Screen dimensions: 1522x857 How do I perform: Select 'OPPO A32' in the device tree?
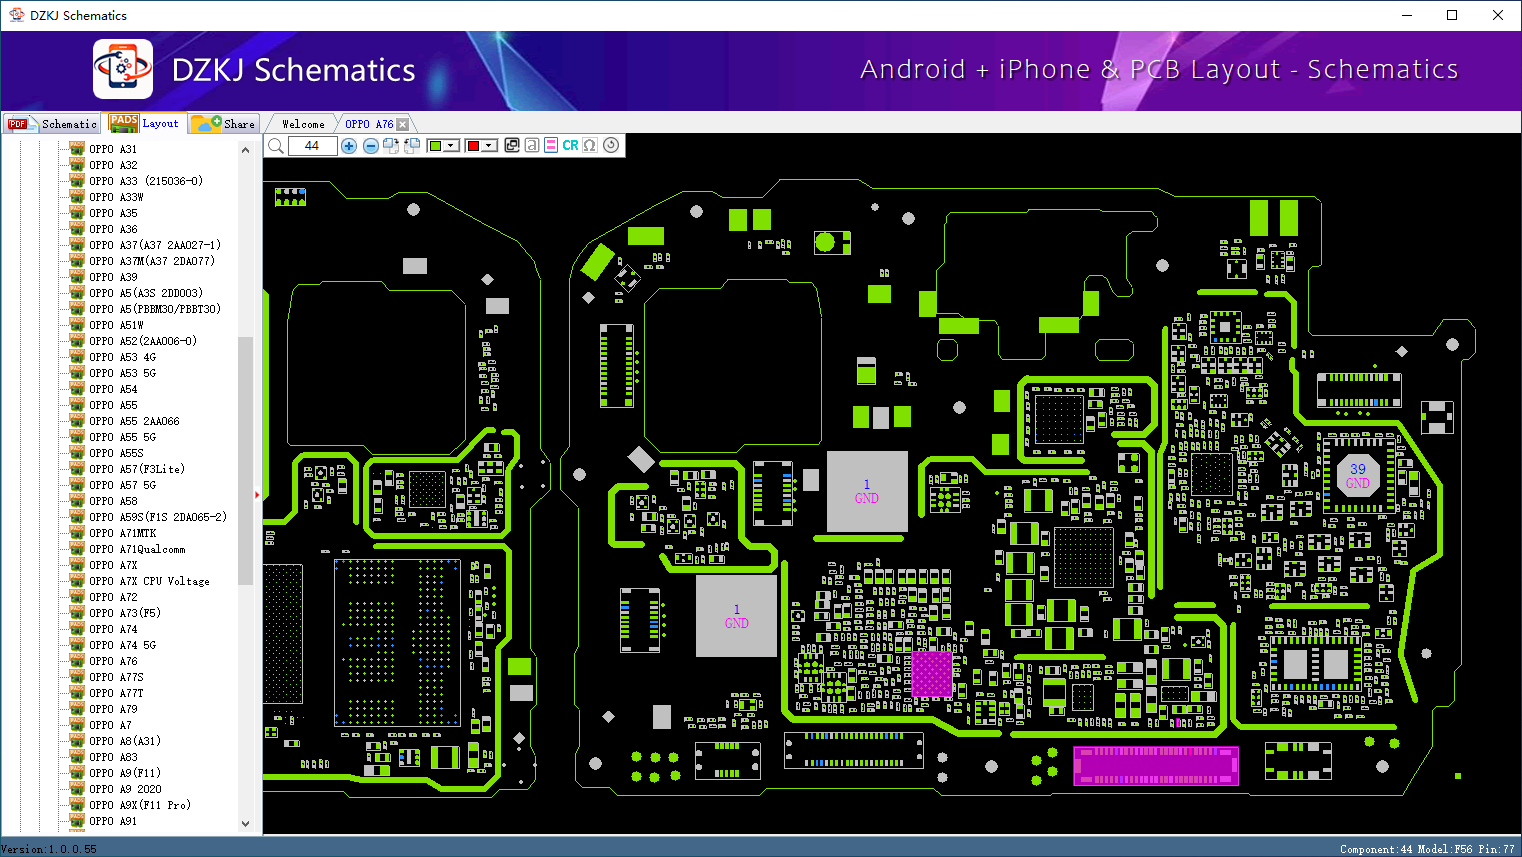point(113,165)
